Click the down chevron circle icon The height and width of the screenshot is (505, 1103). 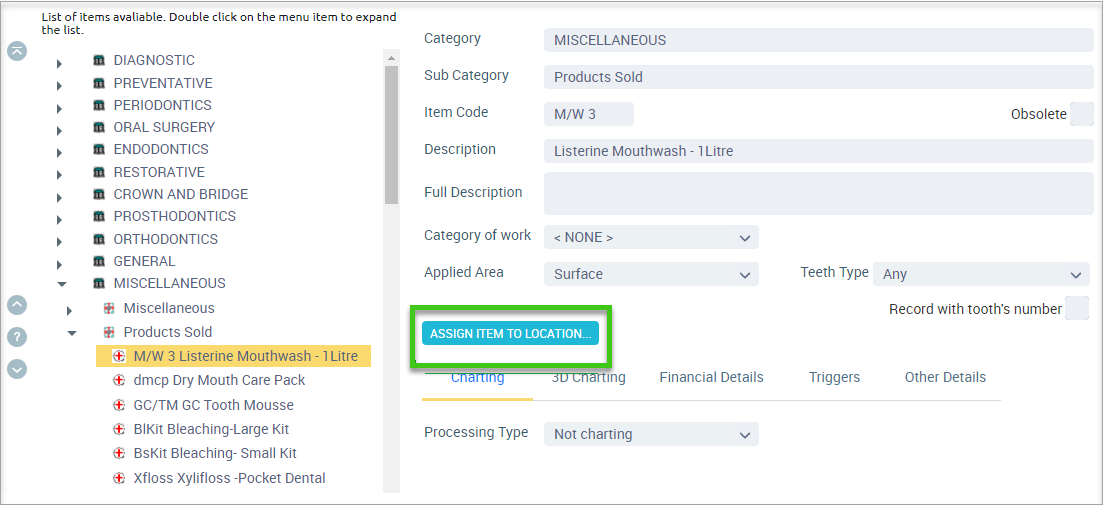(x=17, y=369)
